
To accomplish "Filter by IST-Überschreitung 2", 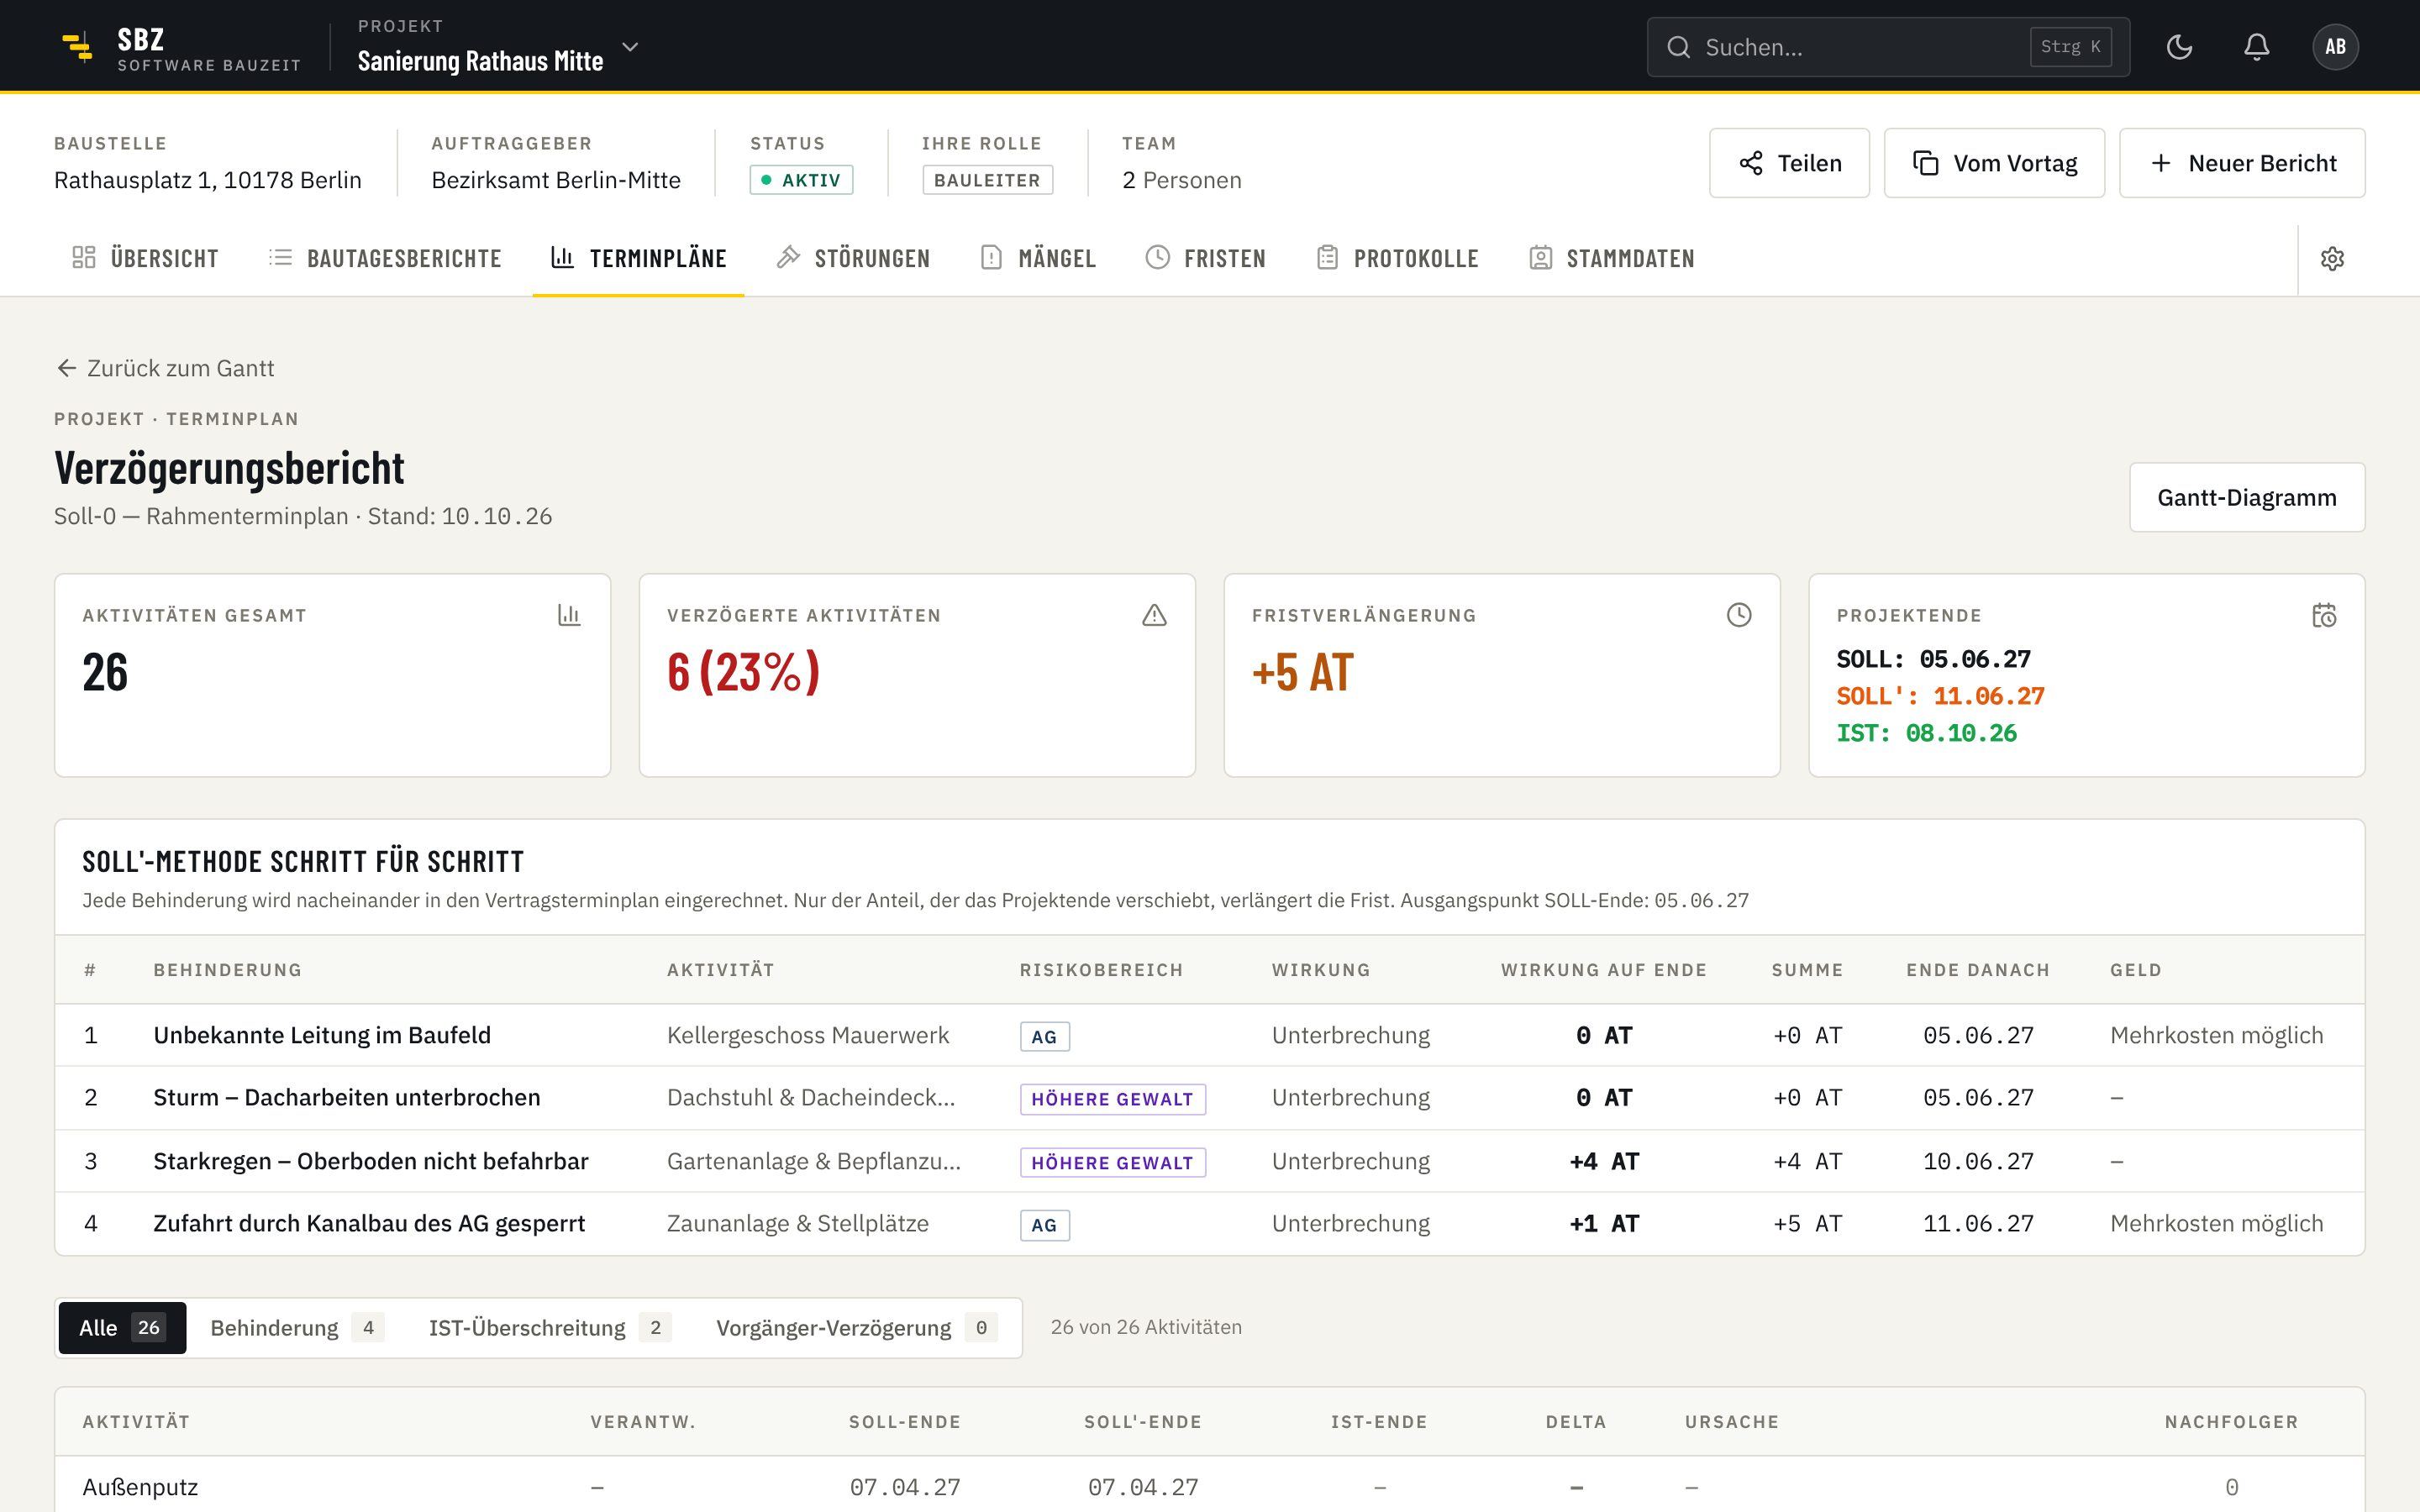I will click(x=549, y=1328).
